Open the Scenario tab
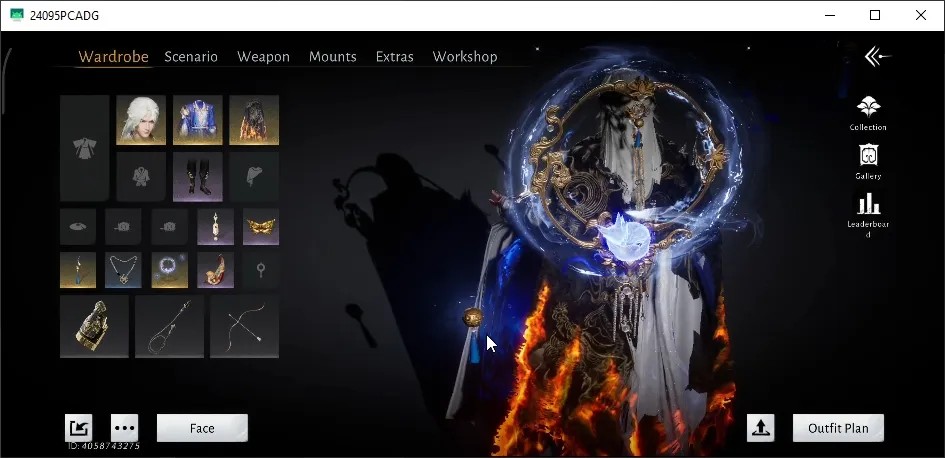 click(x=191, y=57)
